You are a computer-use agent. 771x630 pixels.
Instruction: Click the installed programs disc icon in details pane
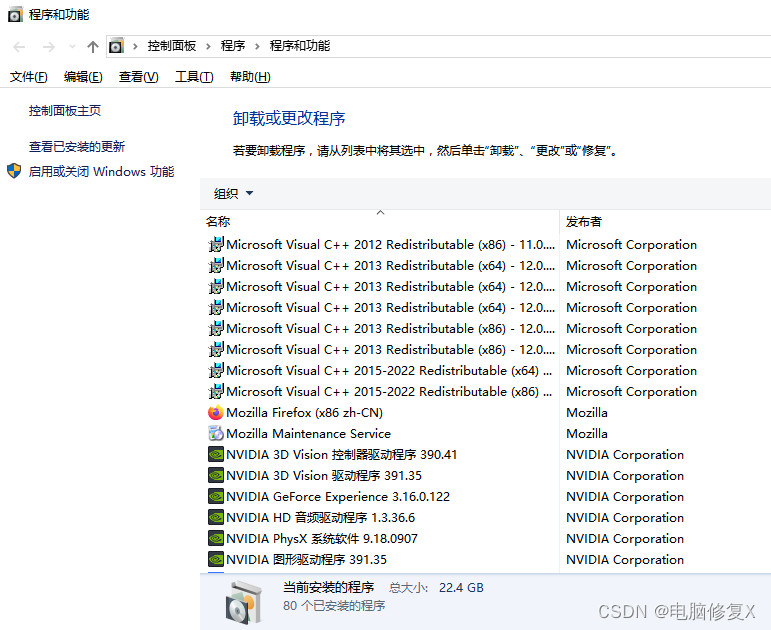point(243,603)
